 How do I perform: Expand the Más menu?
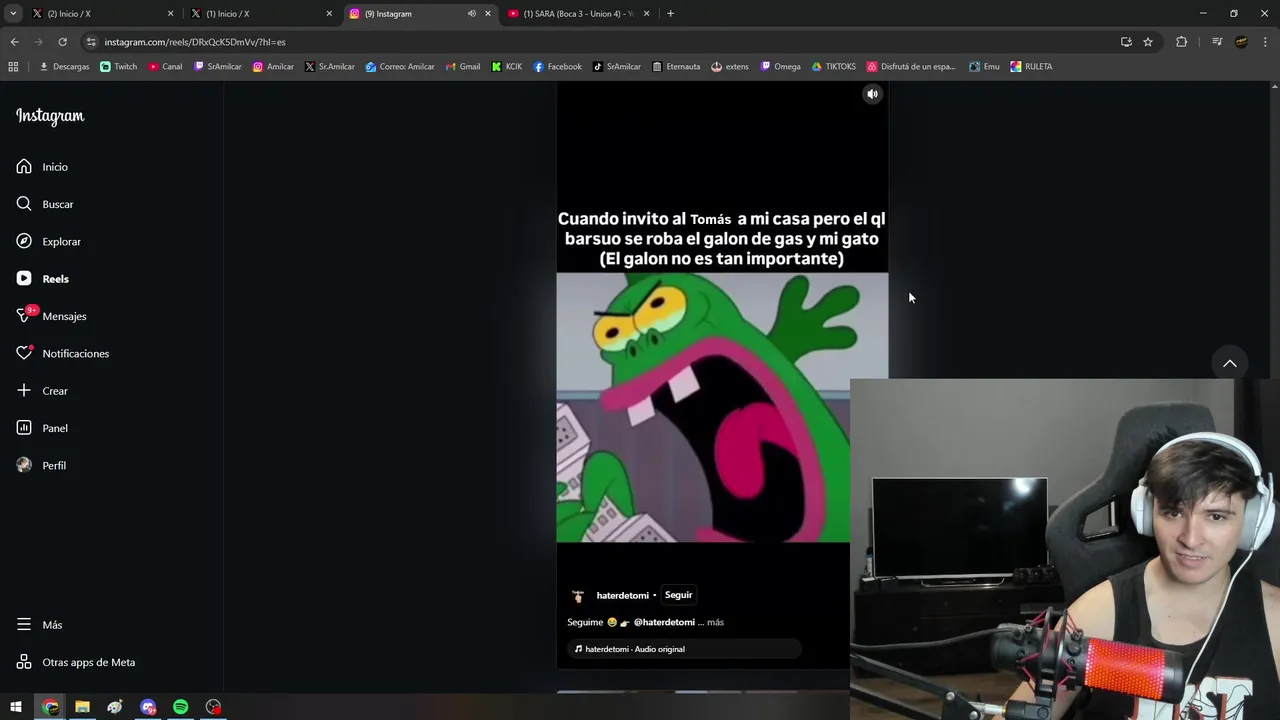click(x=39, y=625)
